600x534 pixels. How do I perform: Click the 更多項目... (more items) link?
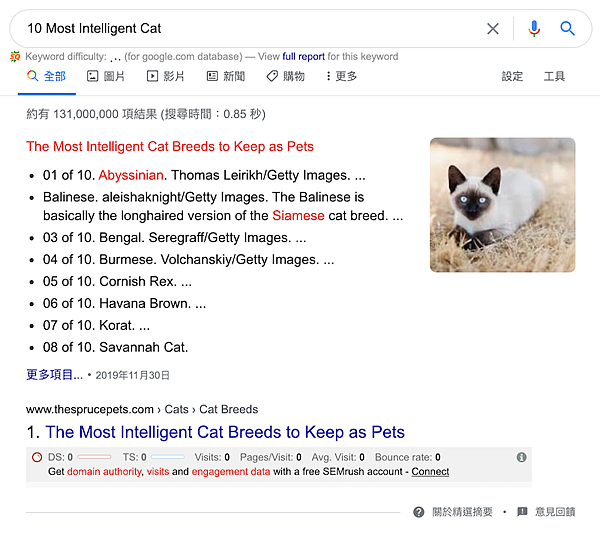point(54,375)
